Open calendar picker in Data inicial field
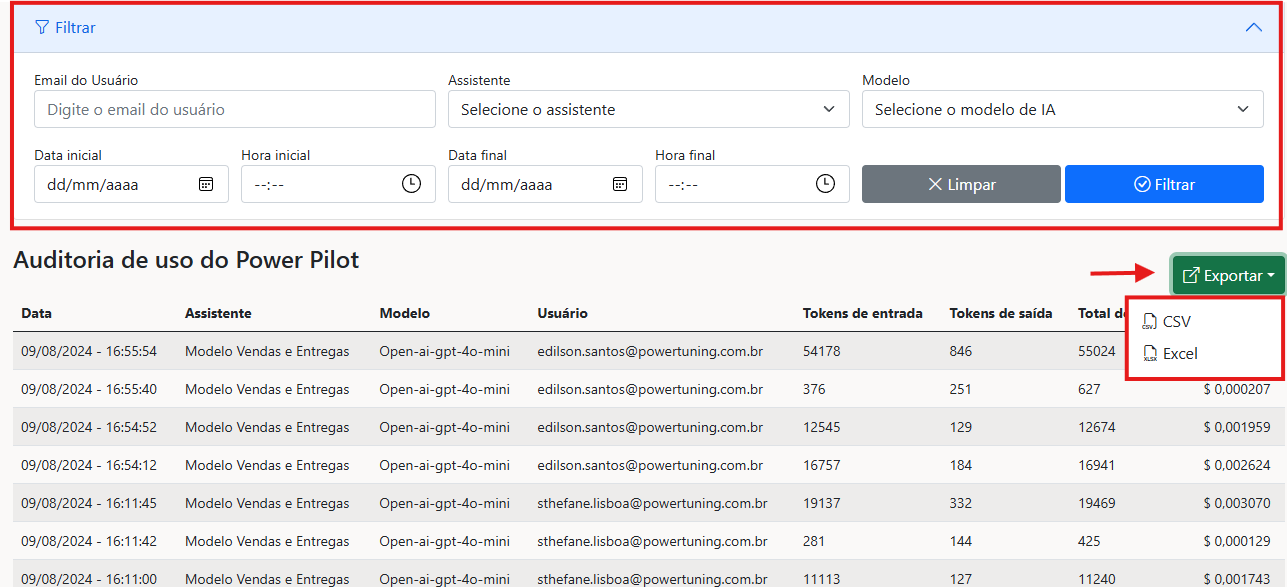This screenshot has height=587, width=1287. (206, 184)
